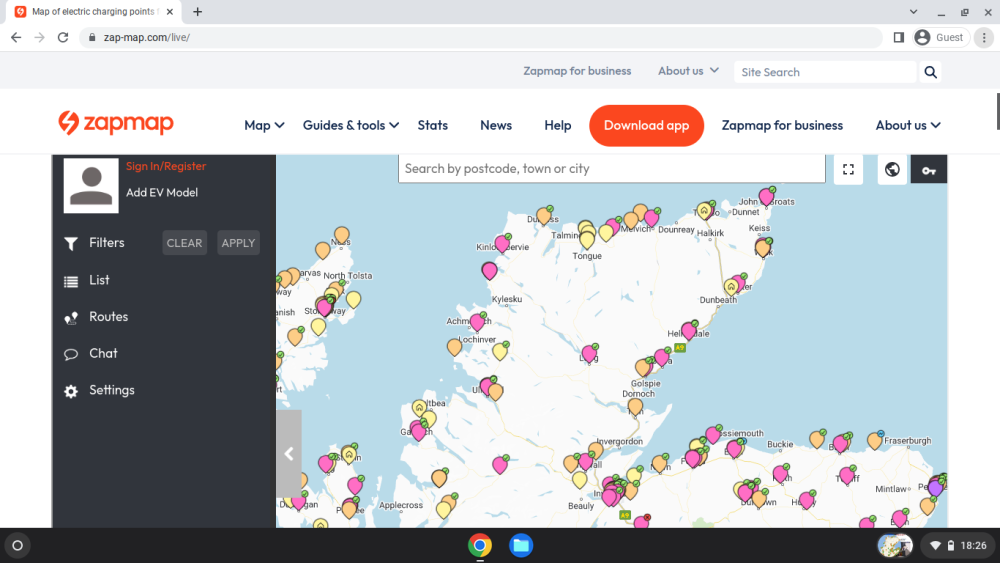
Task: Click Add EV Model link
Action: tap(162, 193)
